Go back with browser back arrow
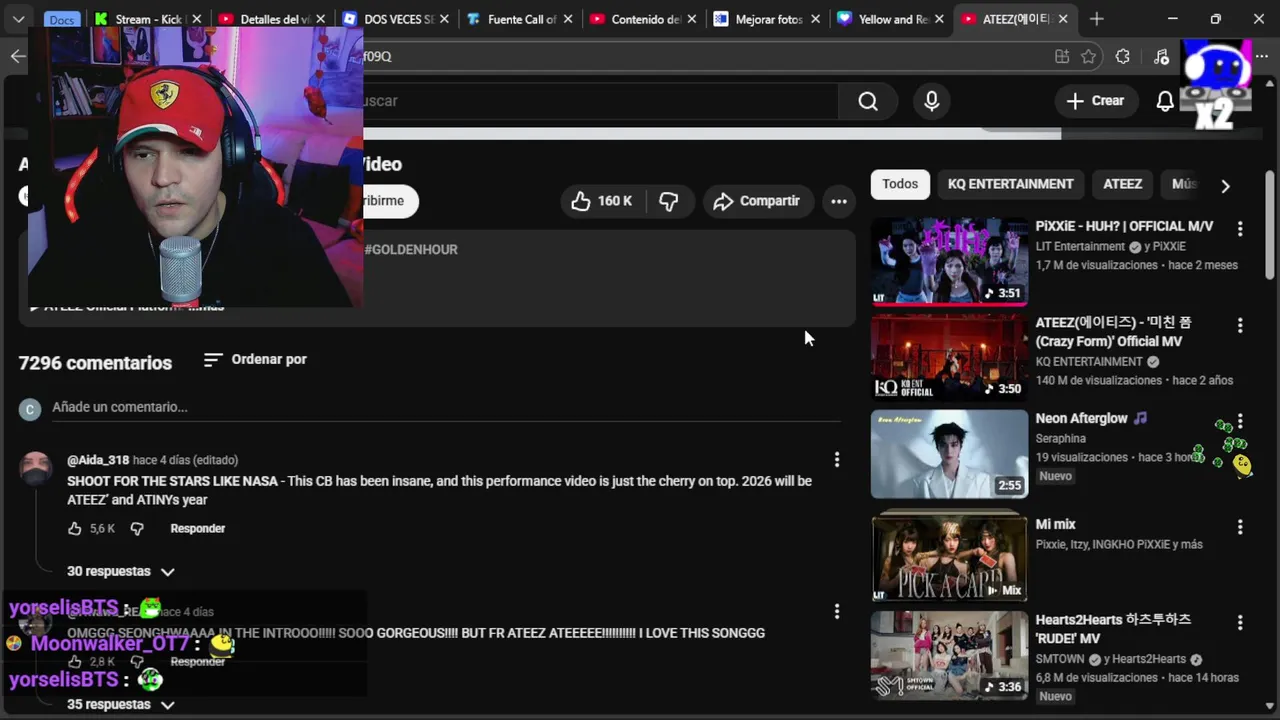 tap(17, 56)
